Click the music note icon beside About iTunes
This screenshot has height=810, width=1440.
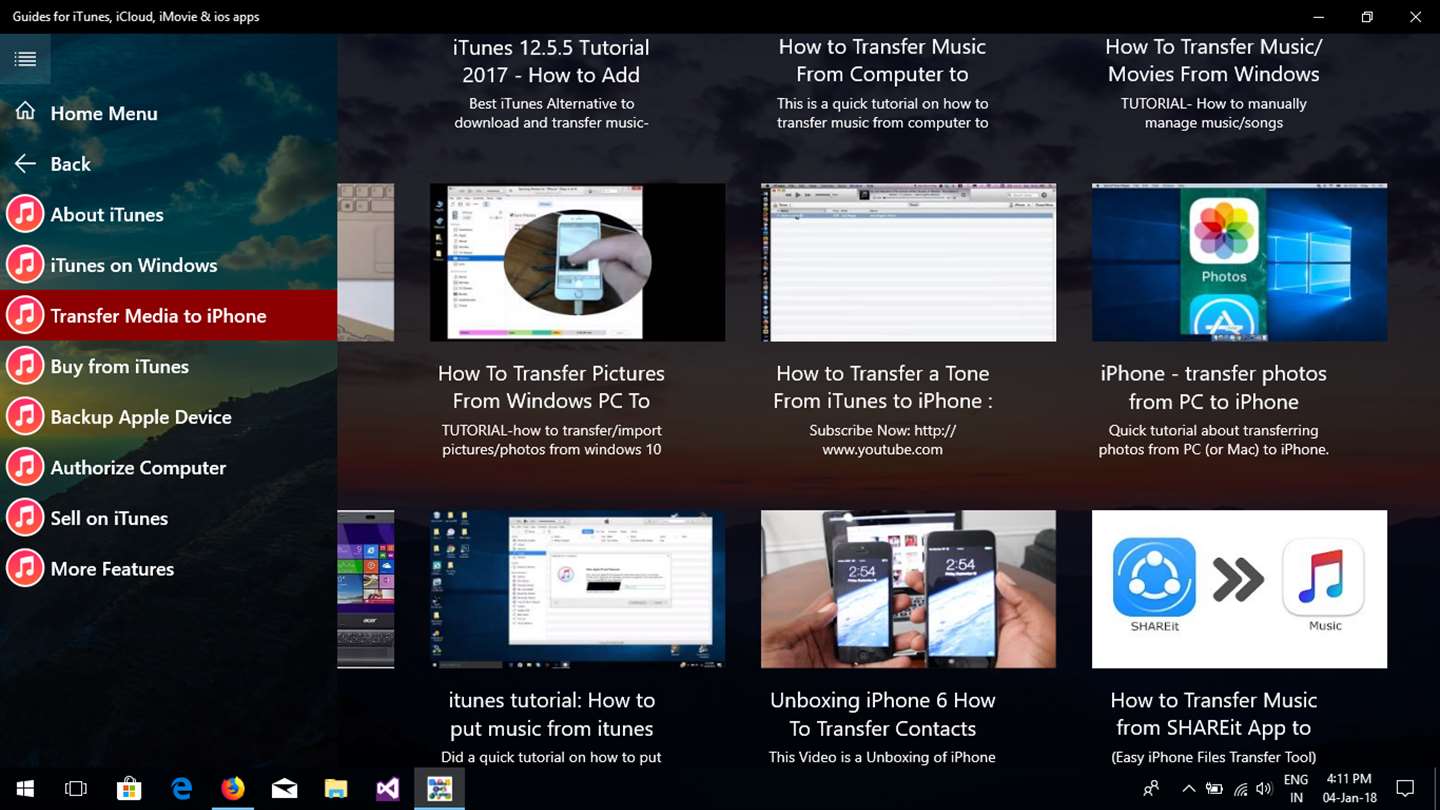click(25, 214)
